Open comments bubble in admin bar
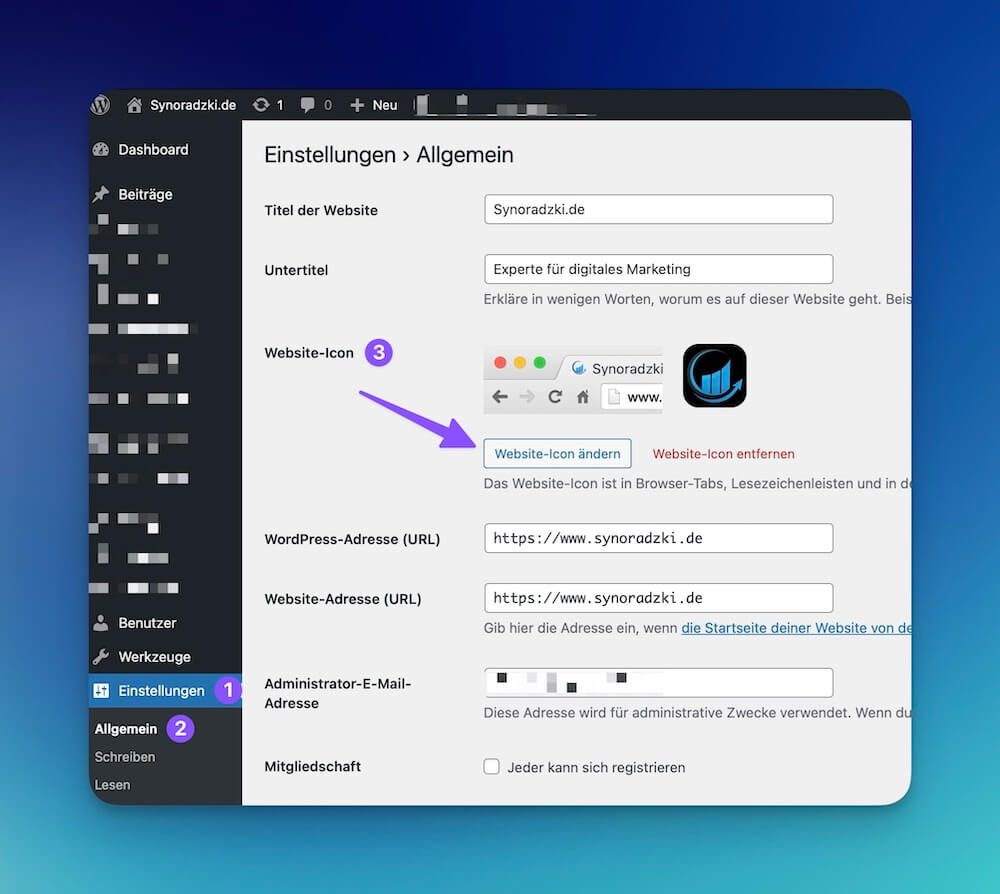 307,105
